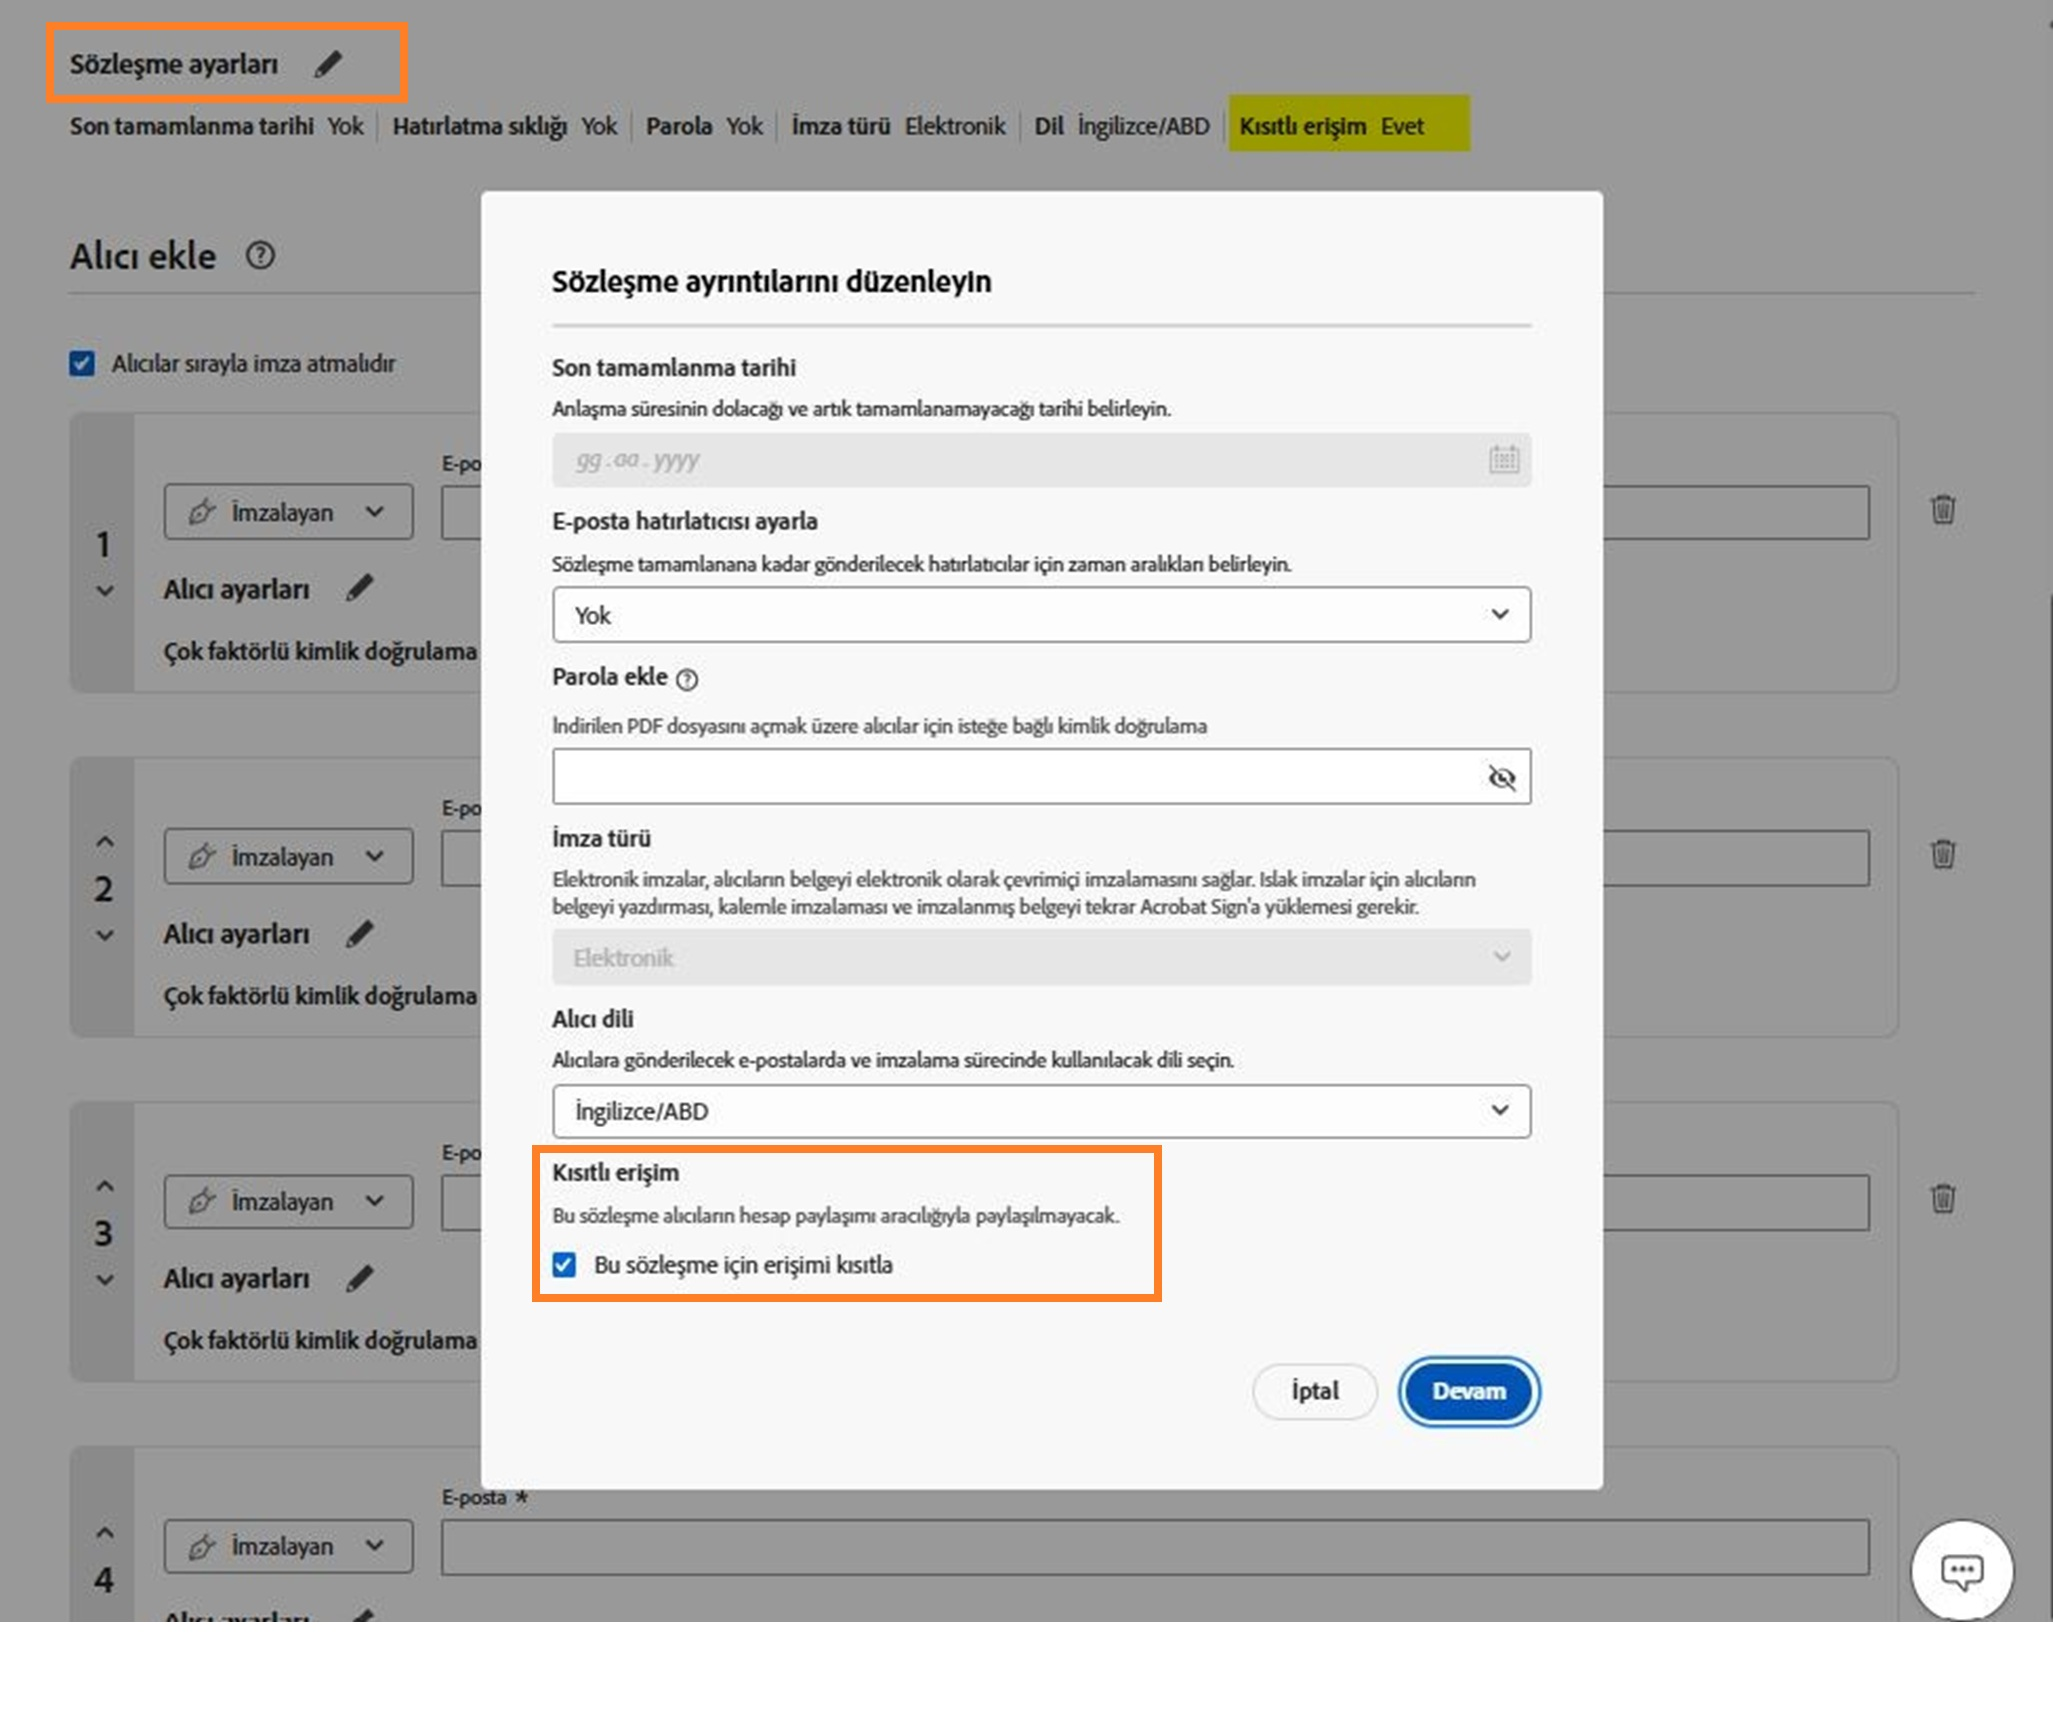
Task: Open the chat support bubble icon
Action: coord(1961,1571)
